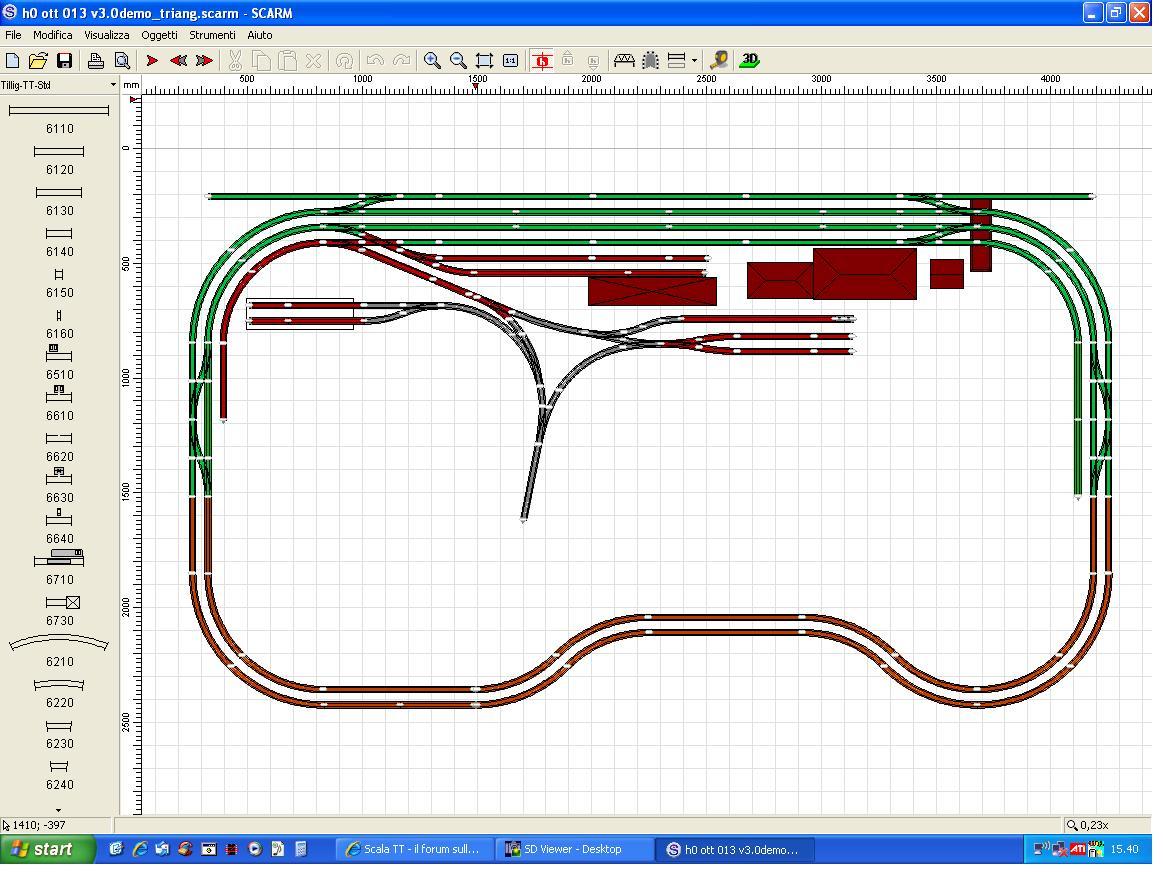Select track piece 6160

59,324
